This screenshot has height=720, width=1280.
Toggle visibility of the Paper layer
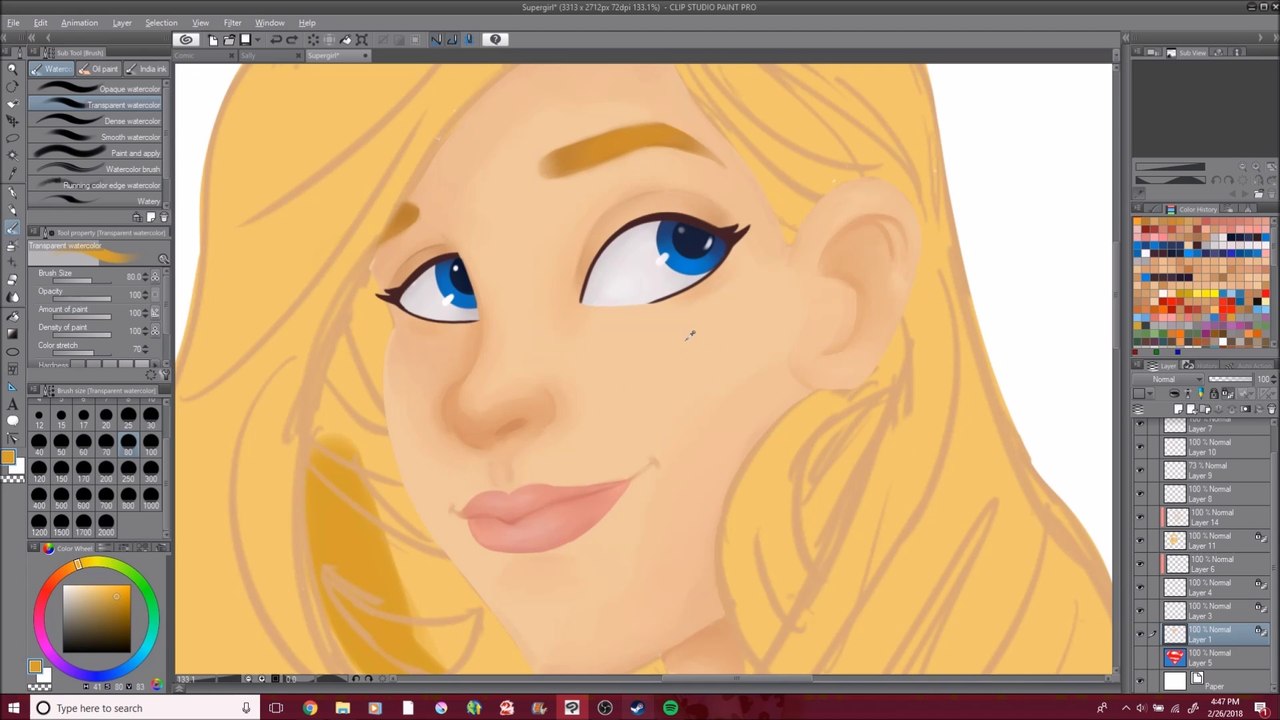[x=1140, y=681]
